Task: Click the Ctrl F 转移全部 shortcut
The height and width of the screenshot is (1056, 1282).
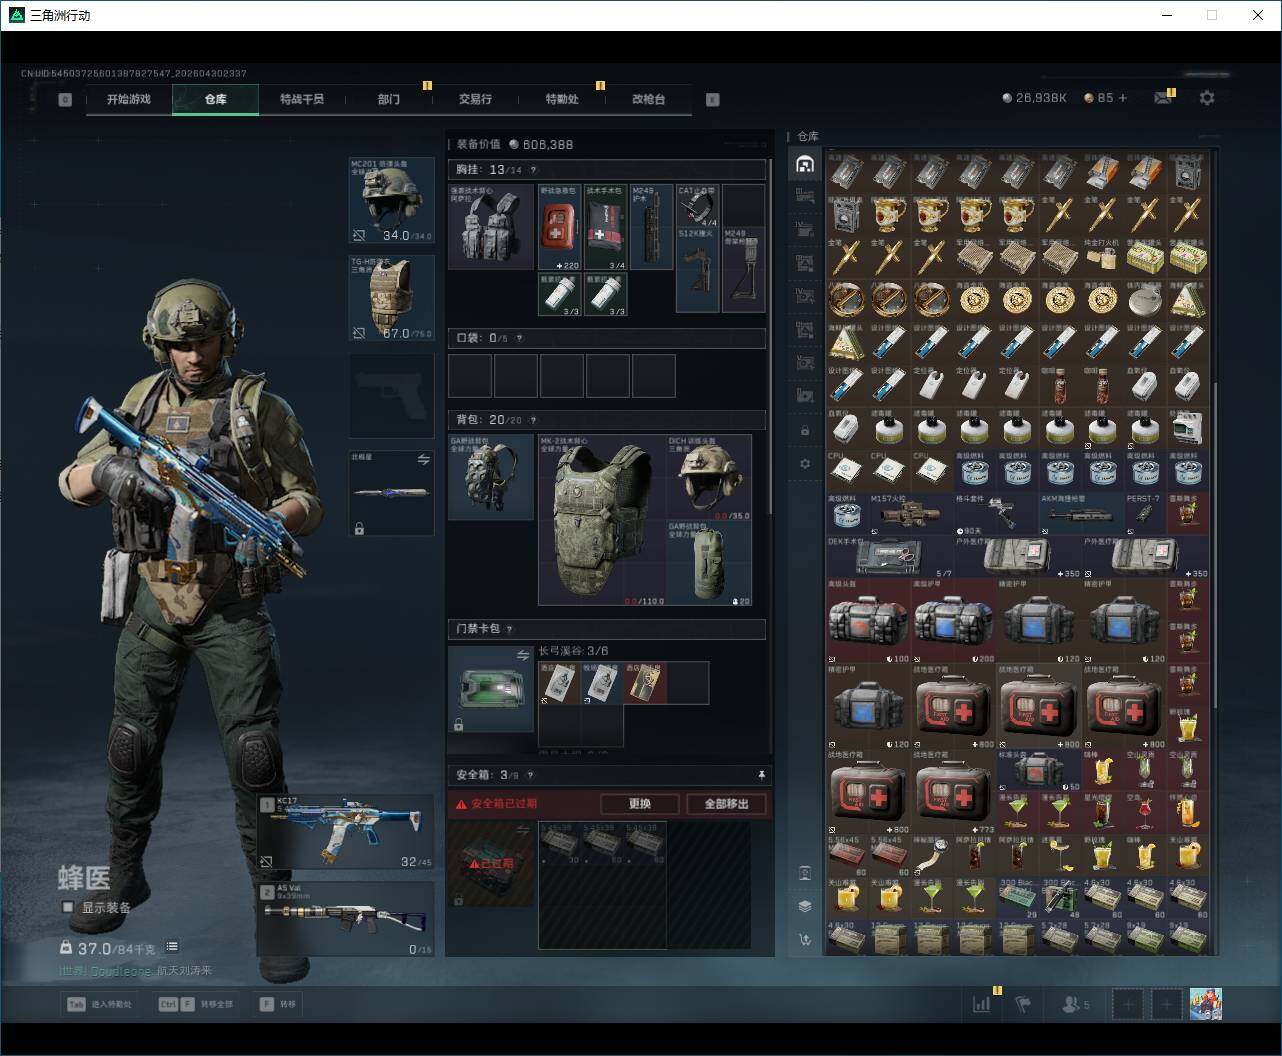Action: pos(195,1004)
